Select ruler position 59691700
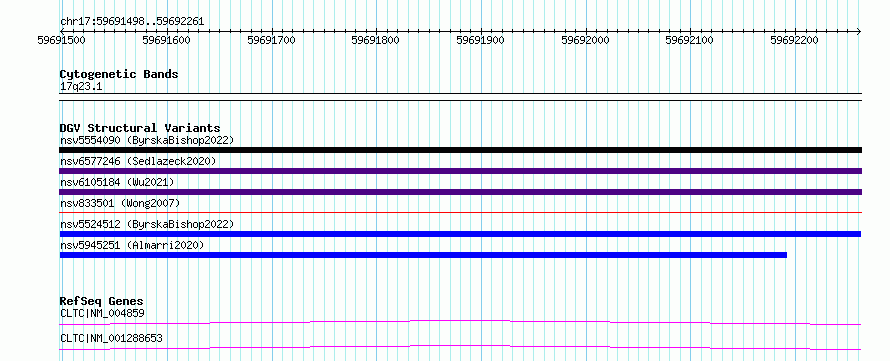Viewport: 890px width, 361px height. tap(271, 40)
